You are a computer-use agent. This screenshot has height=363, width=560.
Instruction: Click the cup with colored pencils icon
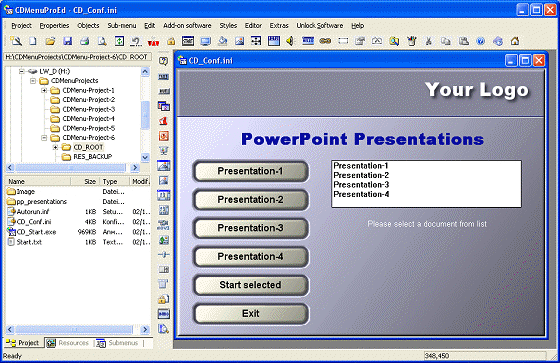[x=412, y=41]
